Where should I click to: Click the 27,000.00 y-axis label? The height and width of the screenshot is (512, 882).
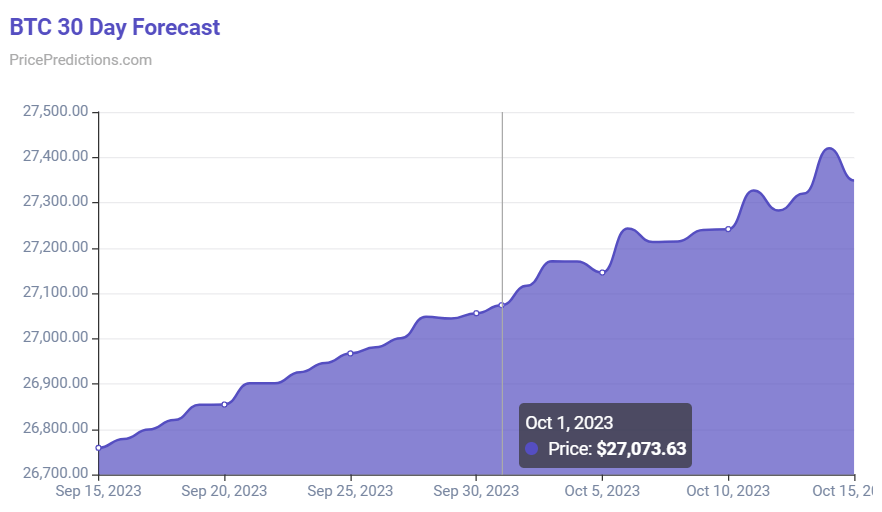55,338
